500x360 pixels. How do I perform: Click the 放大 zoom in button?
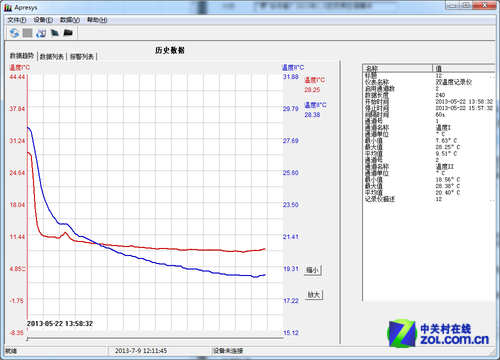pyautogui.click(x=314, y=295)
